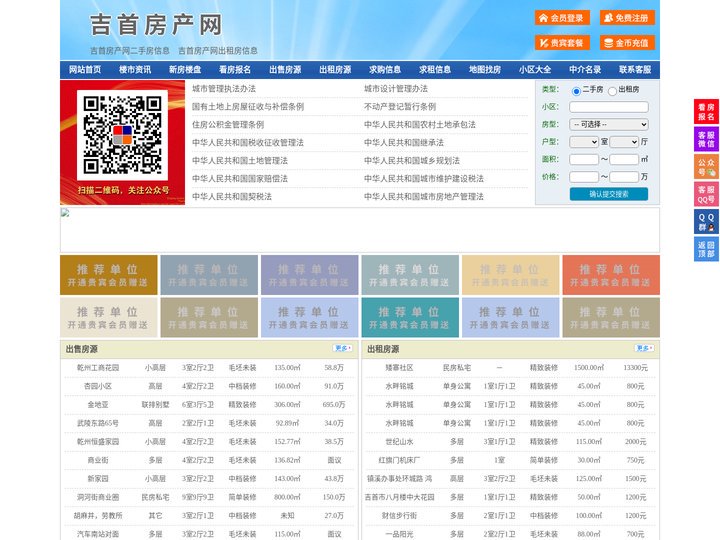Open 吉首房产网出租房信息 header link
720x540 pixels.
pyautogui.click(x=218, y=51)
